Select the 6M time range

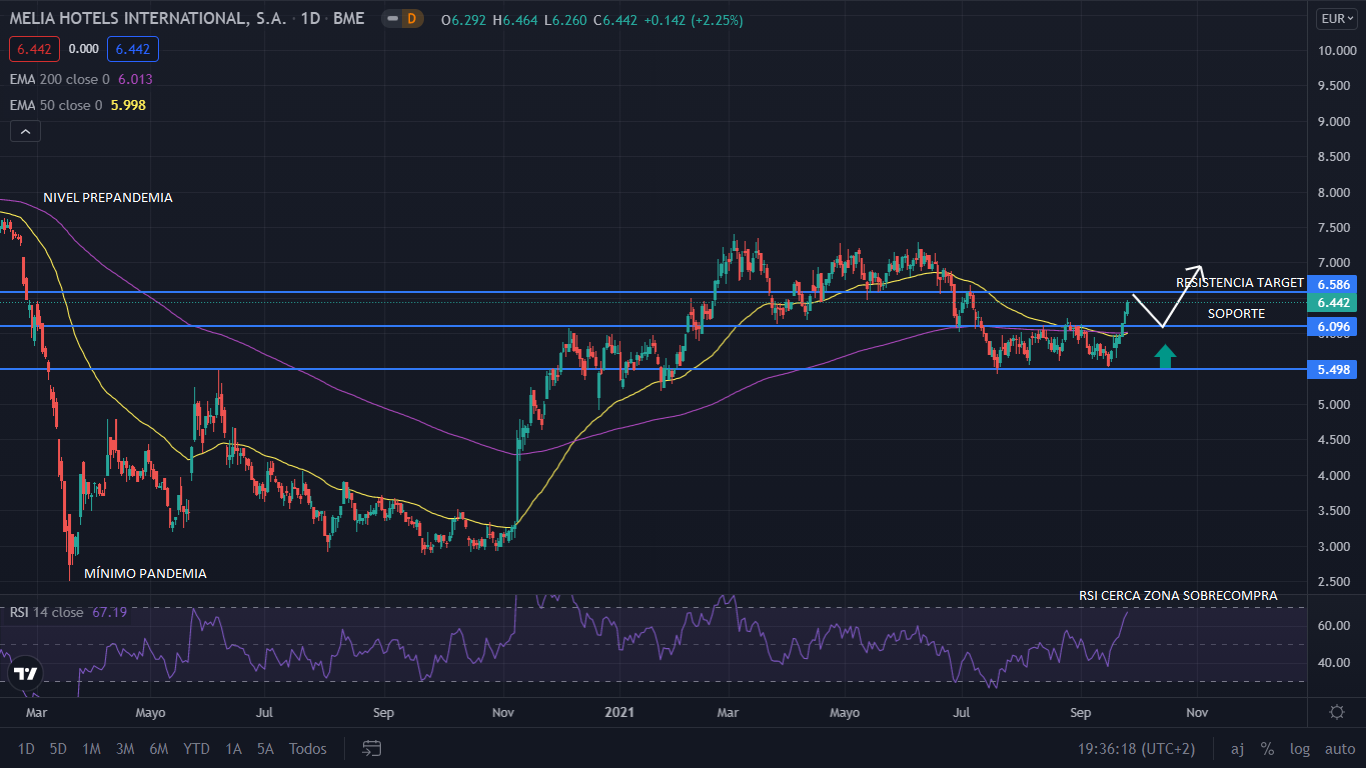(158, 748)
